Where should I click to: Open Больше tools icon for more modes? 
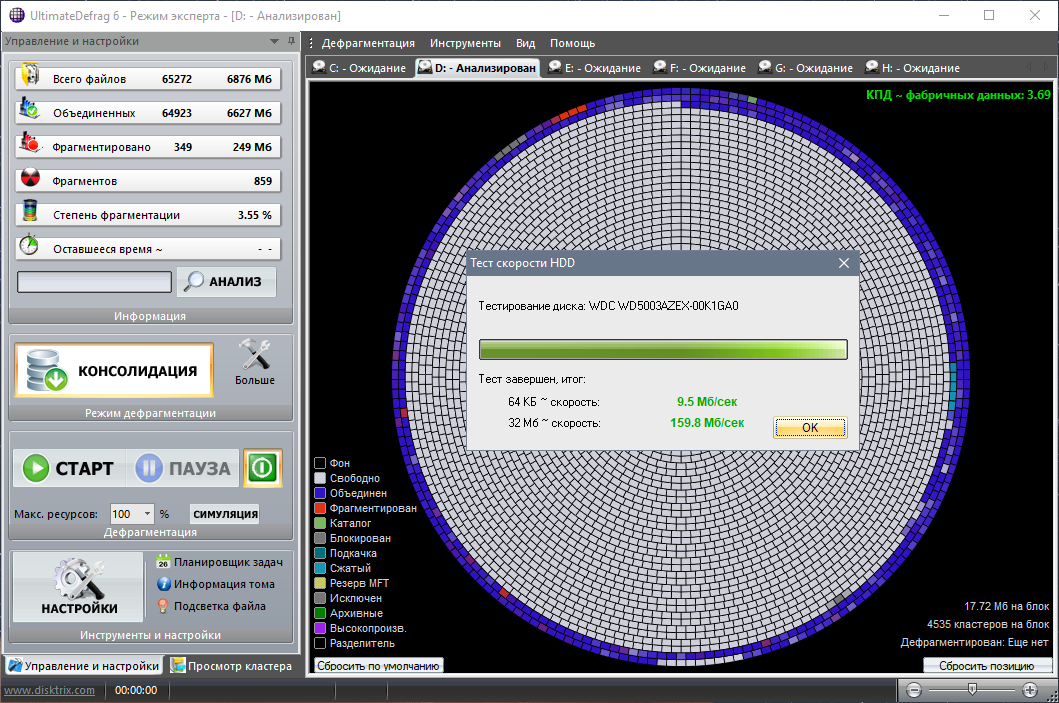click(x=254, y=363)
